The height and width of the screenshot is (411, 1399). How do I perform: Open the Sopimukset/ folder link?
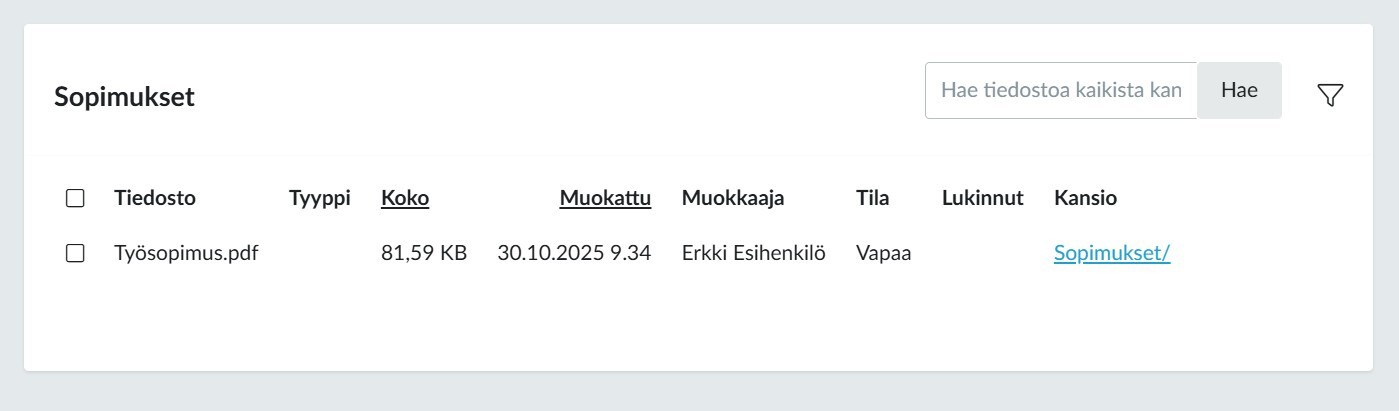tap(1111, 253)
